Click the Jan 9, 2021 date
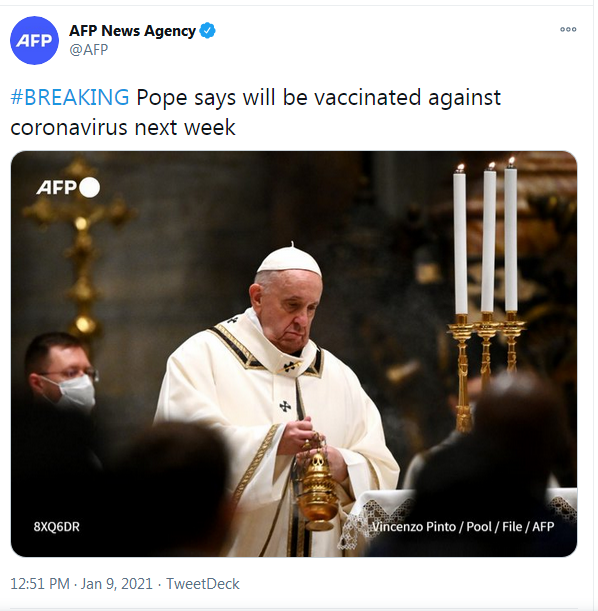The height and width of the screenshot is (611, 598). coord(116,584)
